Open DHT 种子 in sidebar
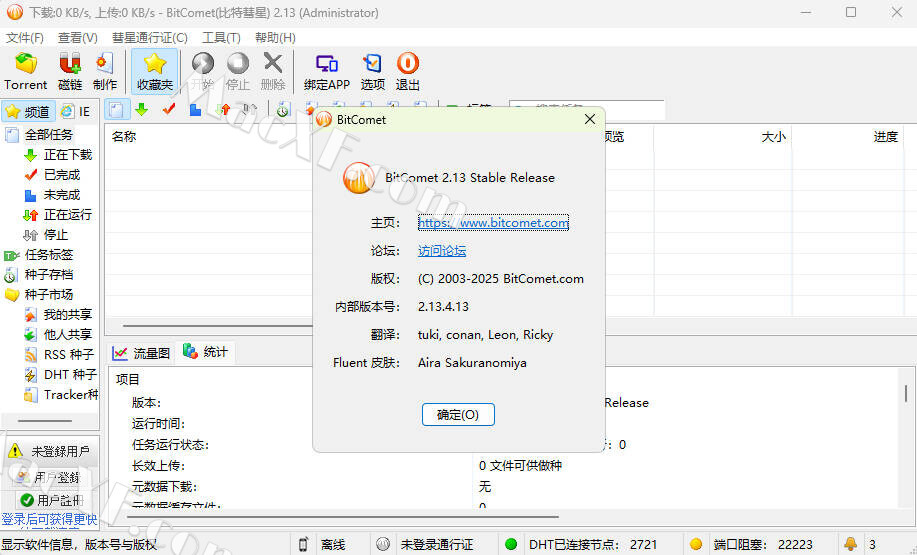This screenshot has width=917, height=555. pyautogui.click(x=70, y=374)
